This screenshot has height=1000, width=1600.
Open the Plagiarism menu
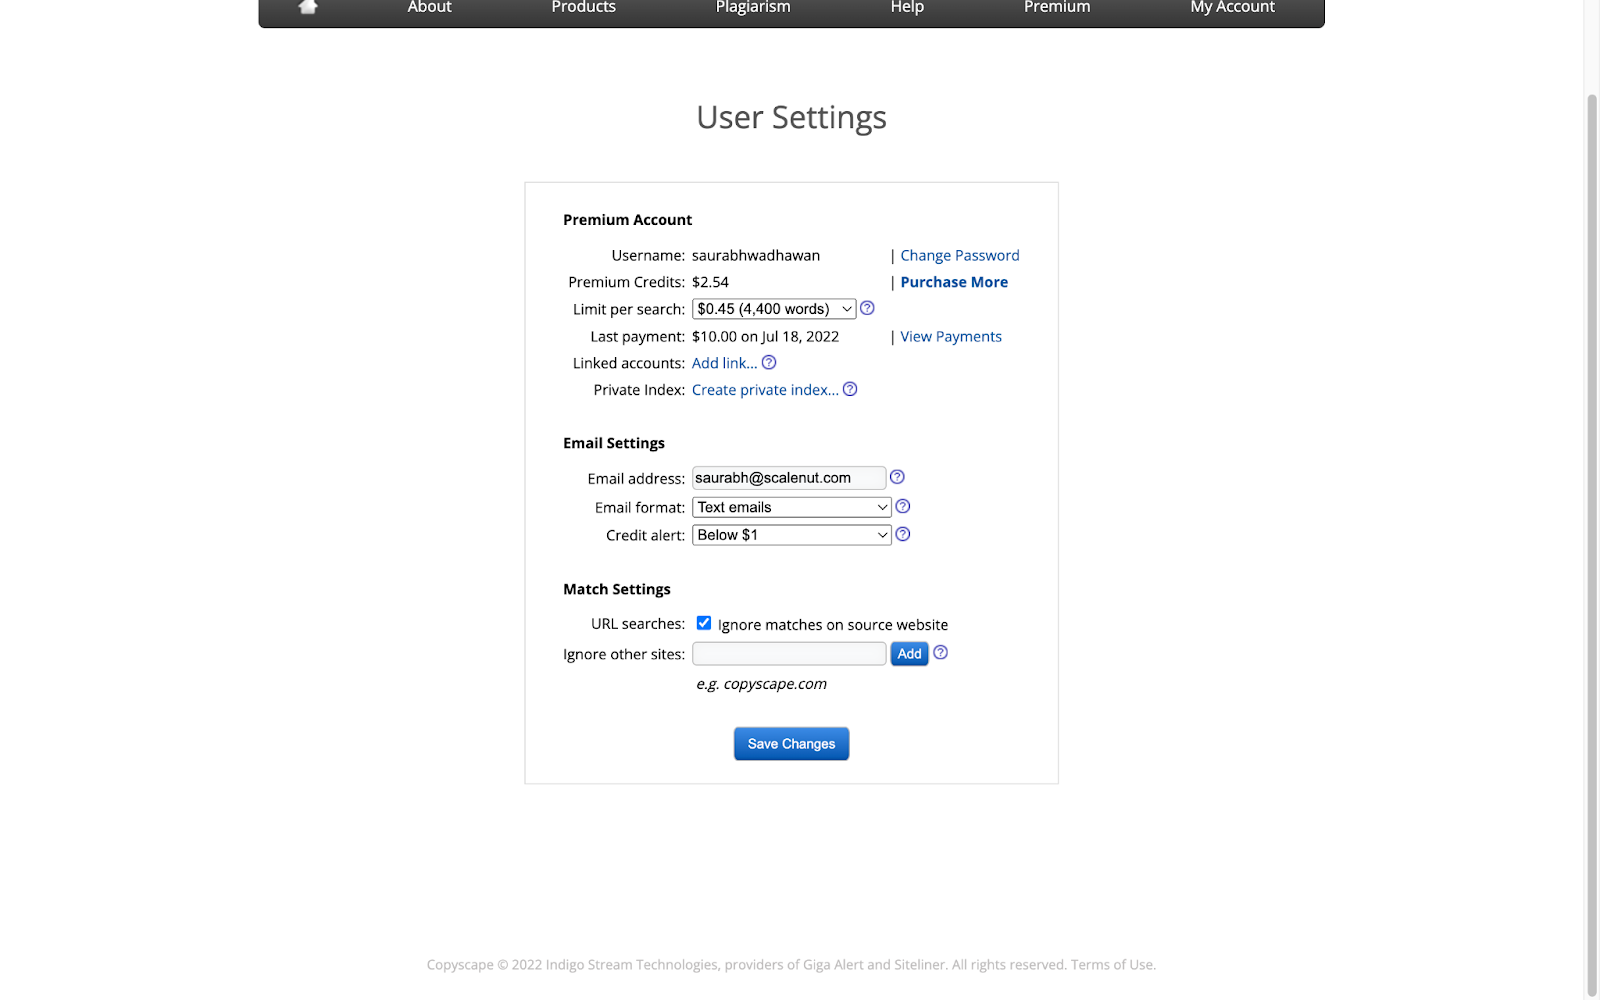click(x=753, y=7)
